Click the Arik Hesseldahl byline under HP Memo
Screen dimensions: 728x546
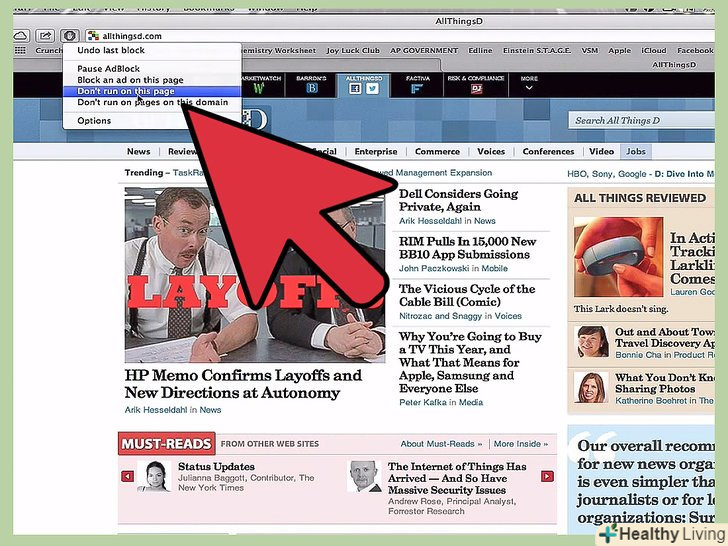pyautogui.click(x=156, y=410)
